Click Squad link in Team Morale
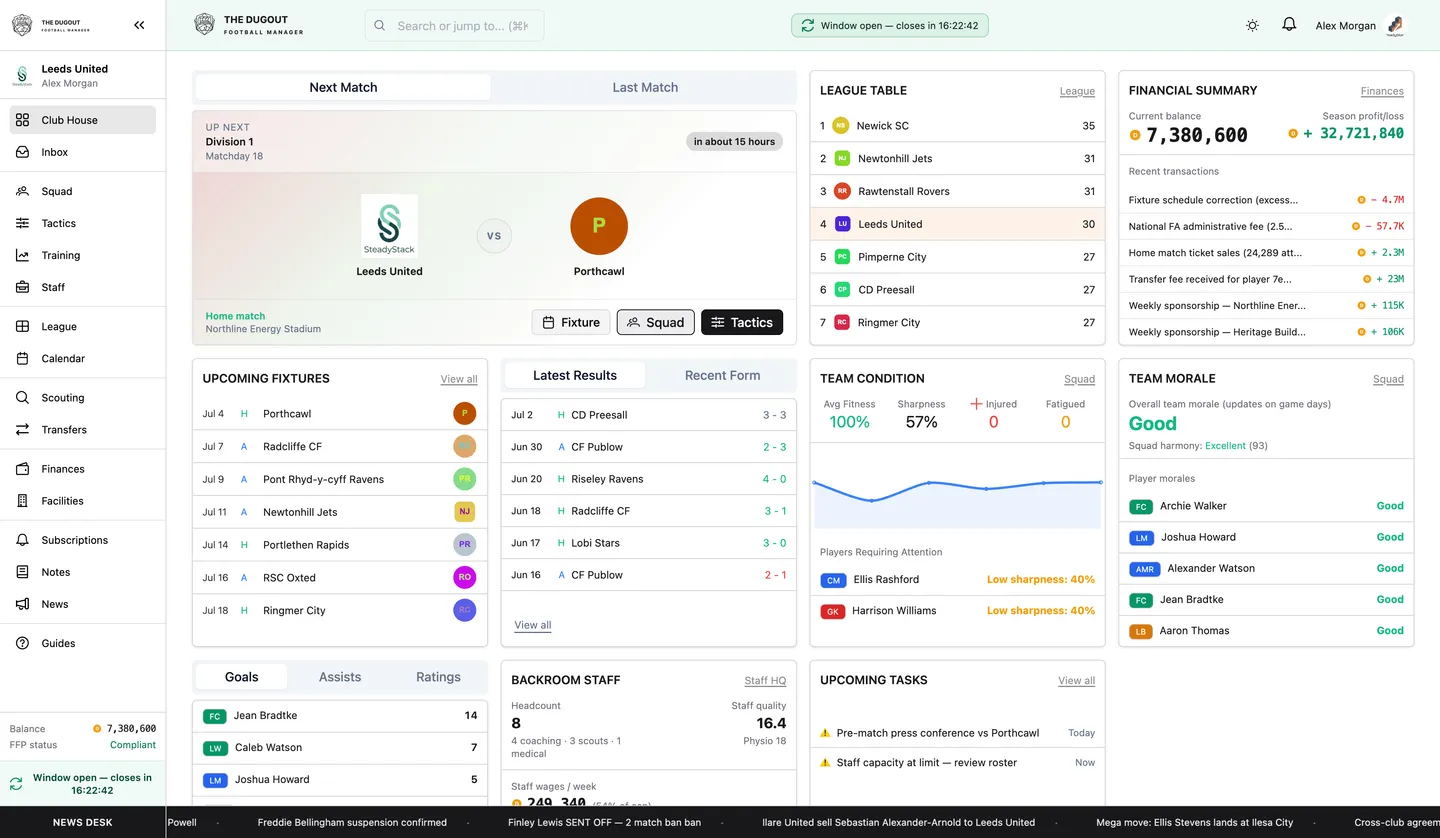The width and height of the screenshot is (1440, 838). [x=1388, y=379]
